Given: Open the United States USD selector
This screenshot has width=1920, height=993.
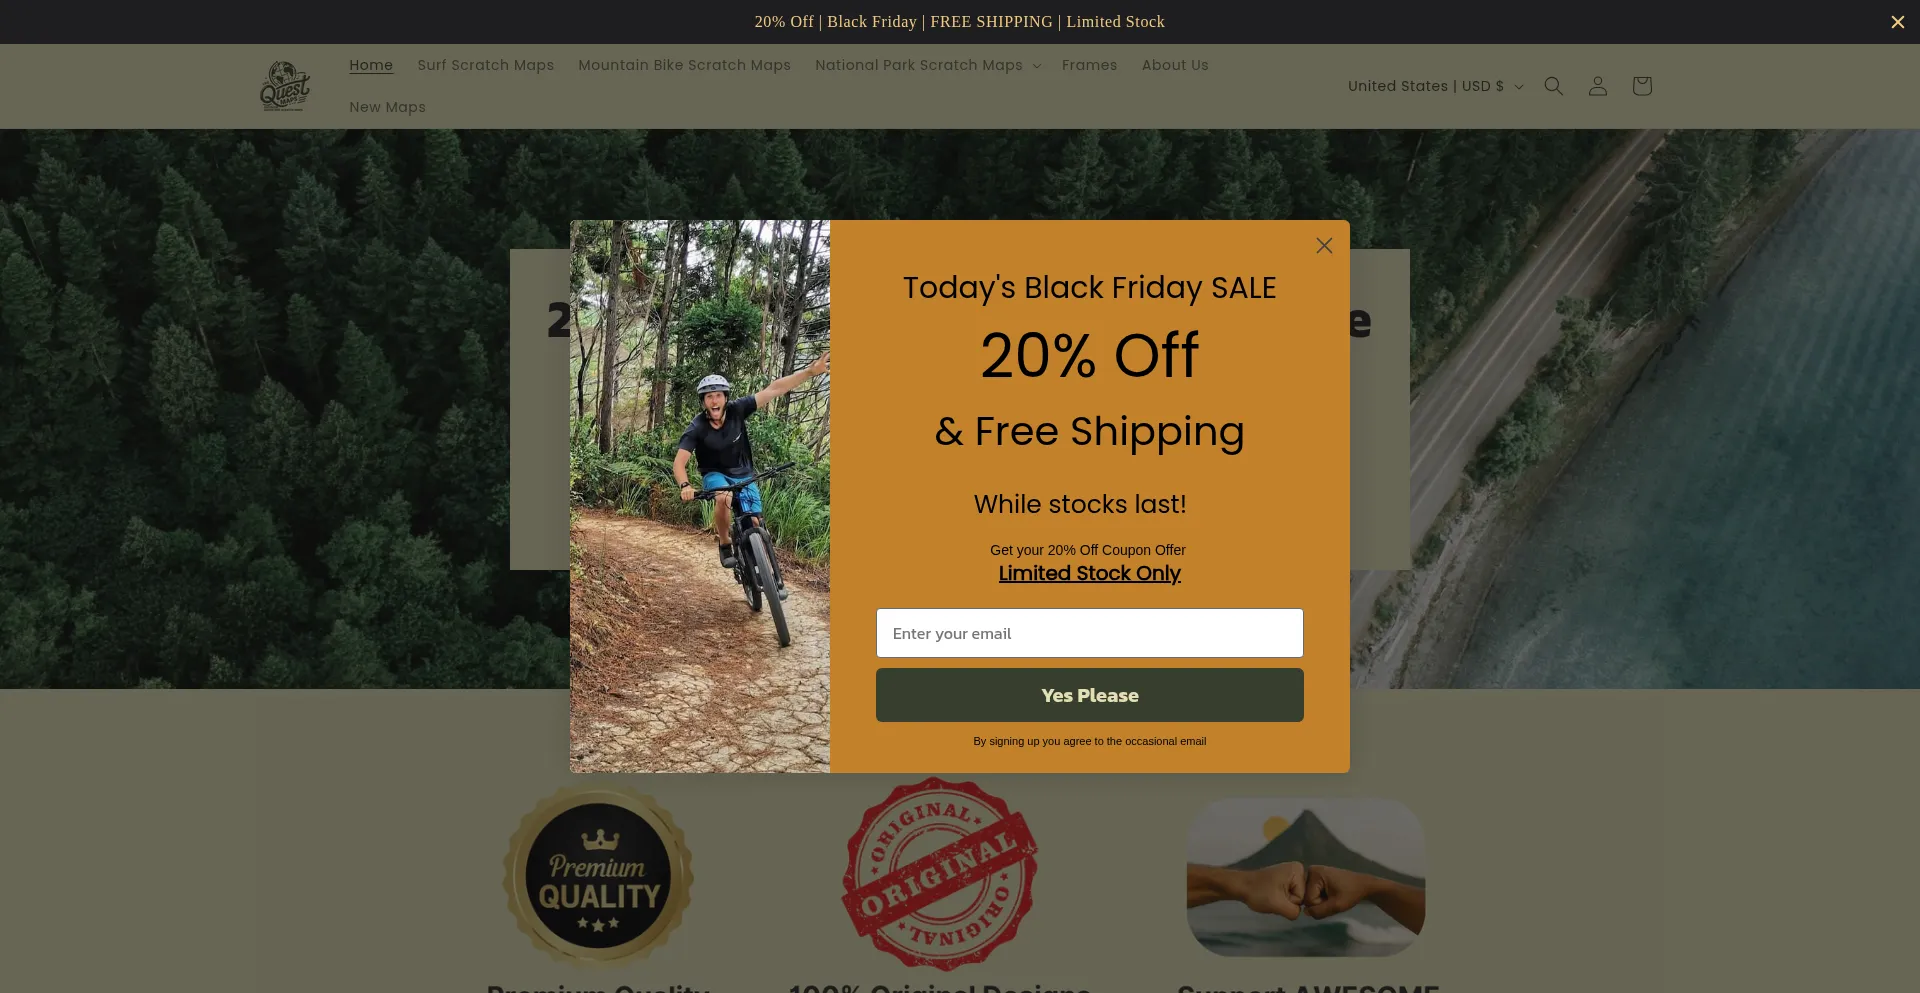Looking at the screenshot, I should click(1436, 86).
